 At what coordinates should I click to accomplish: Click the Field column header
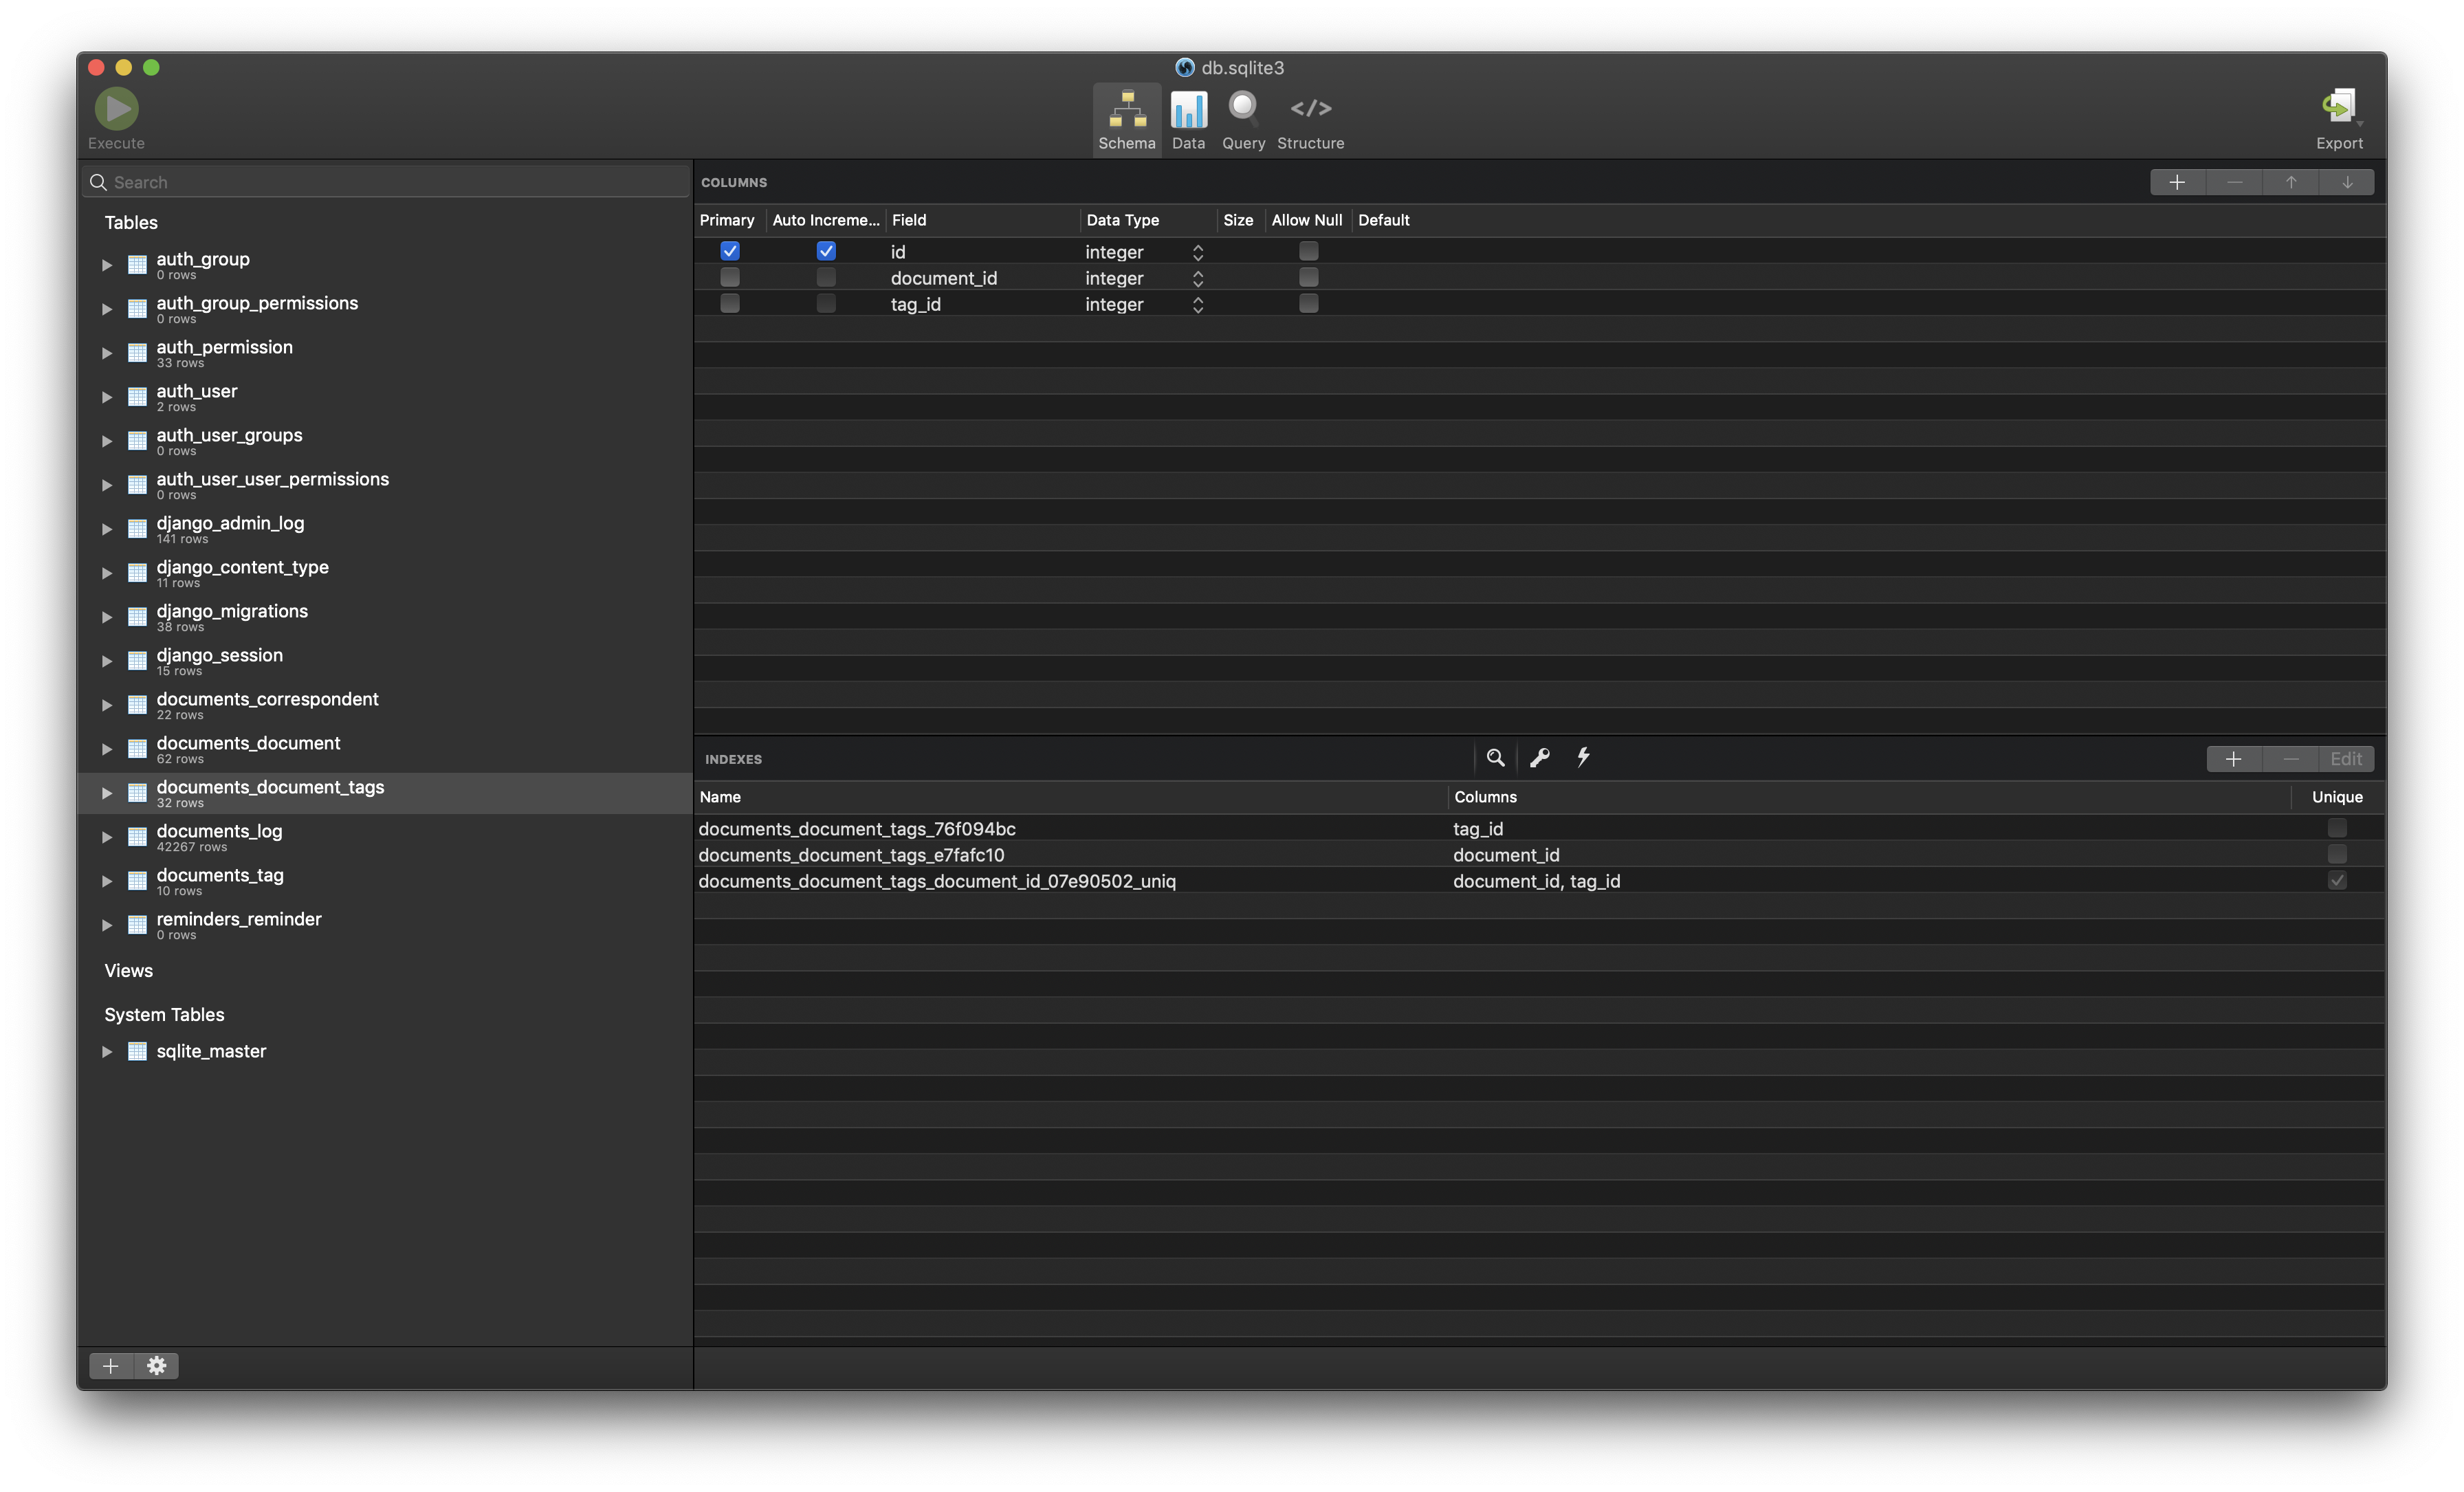pyautogui.click(x=982, y=220)
